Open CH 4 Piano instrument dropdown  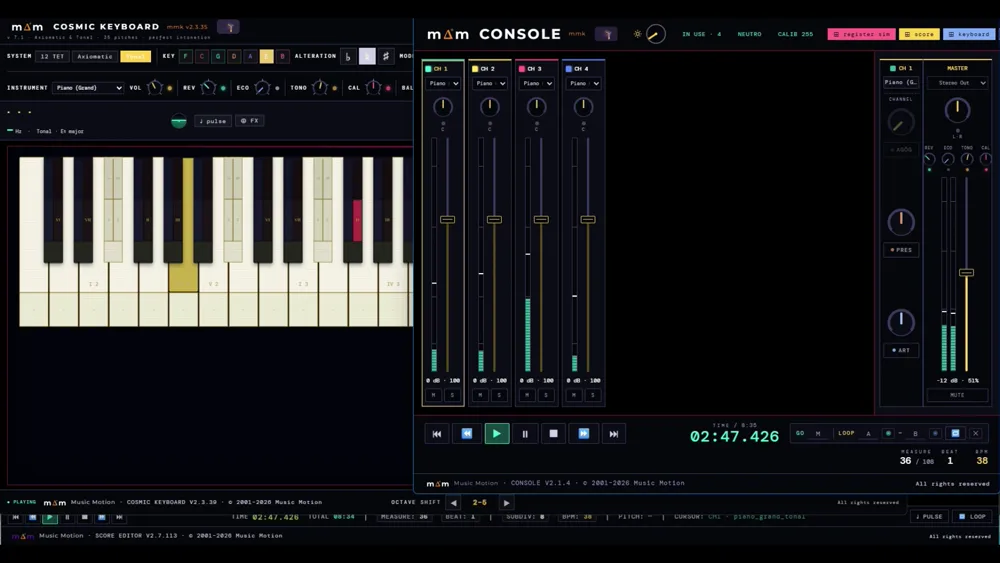583,84
